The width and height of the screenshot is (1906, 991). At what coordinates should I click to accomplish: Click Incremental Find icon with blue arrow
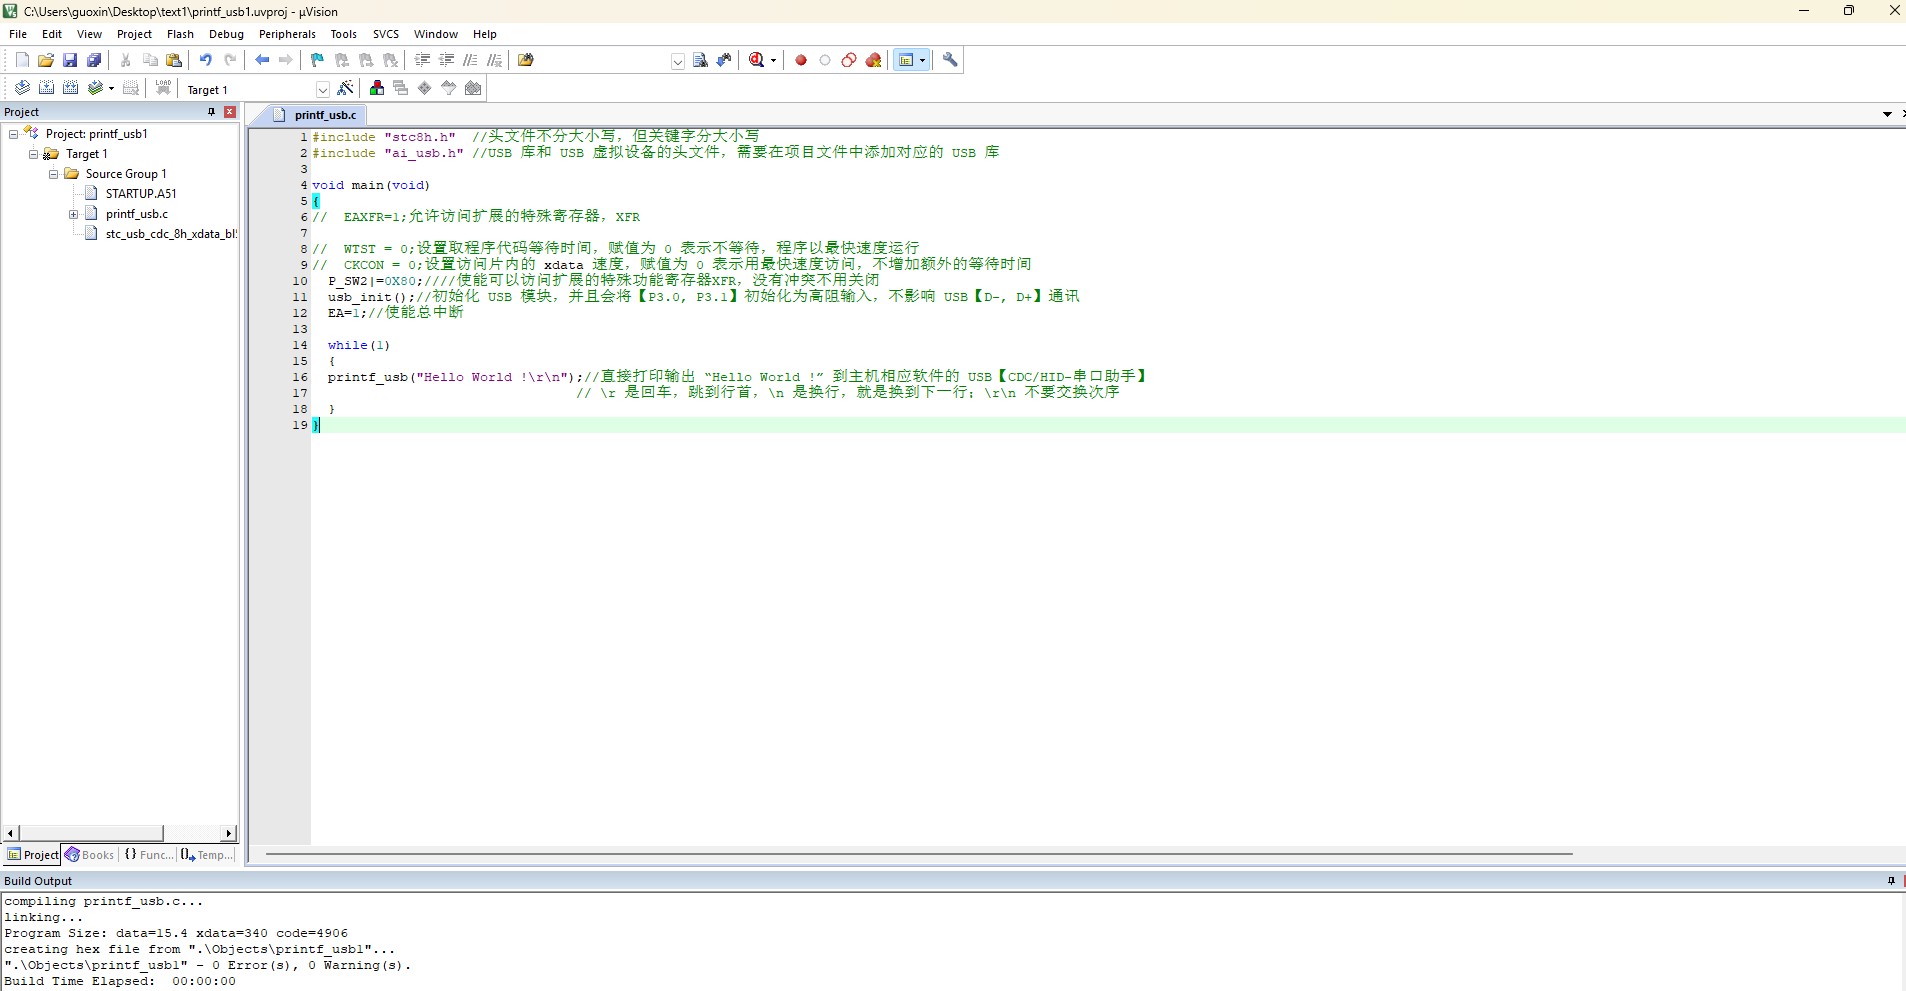click(x=724, y=60)
